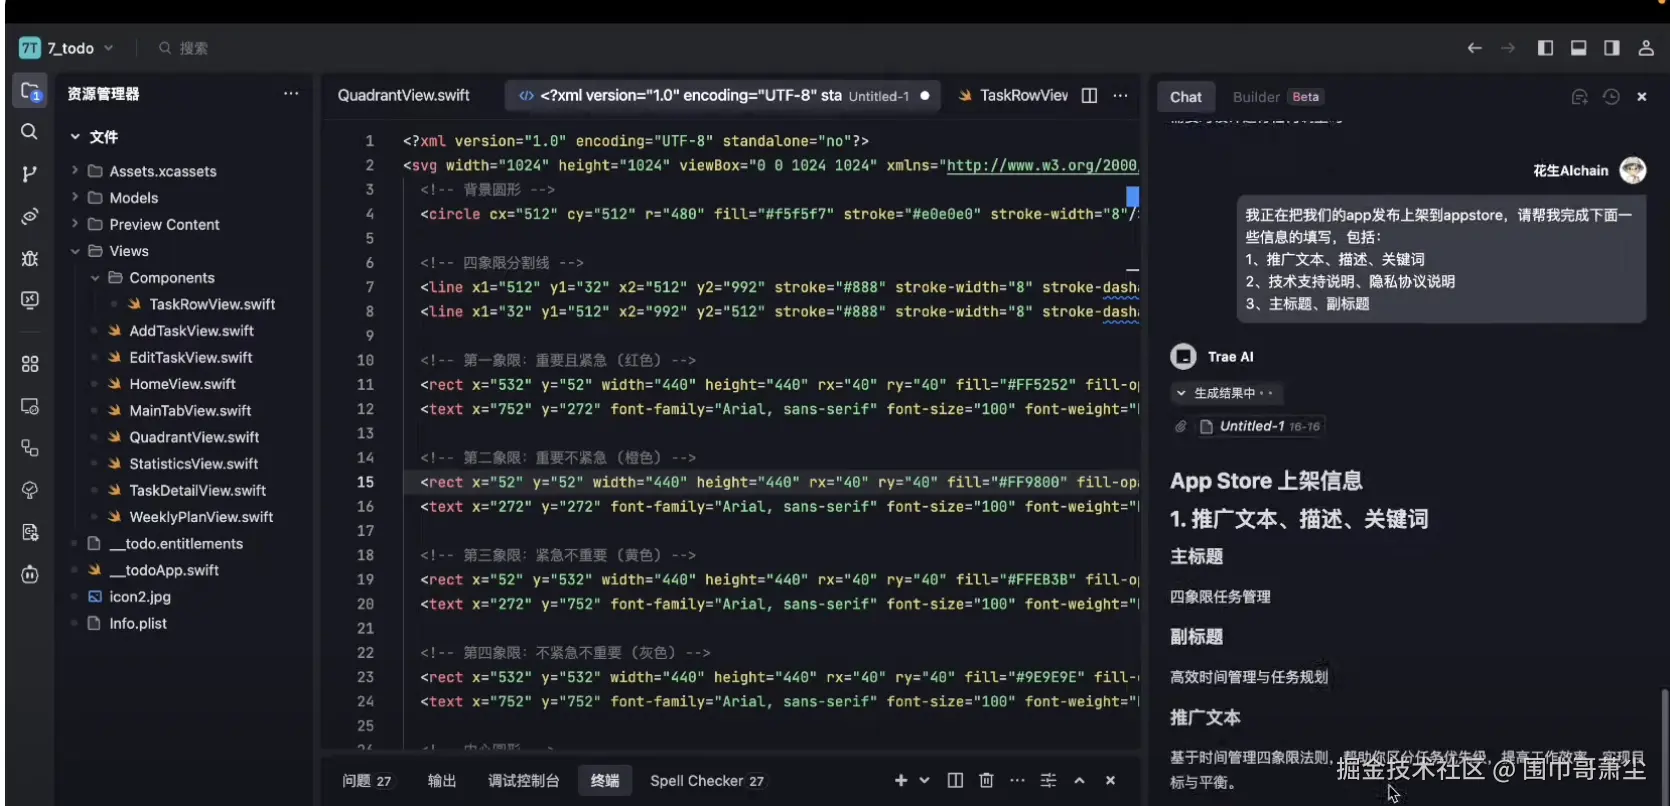This screenshot has width=1670, height=806.
Task: Switch to the TaskRowView editor tab
Action: tap(1013, 95)
